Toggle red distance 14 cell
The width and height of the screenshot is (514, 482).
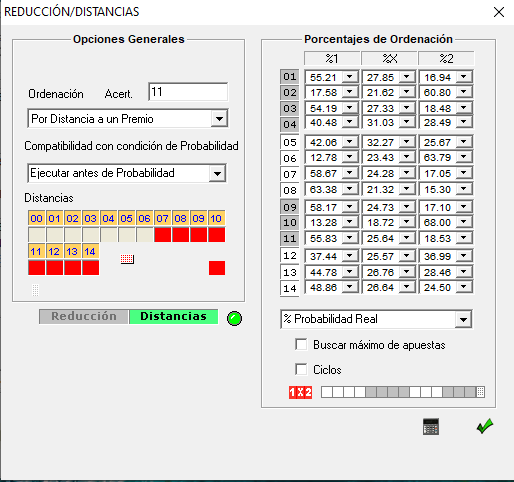[x=90, y=268]
